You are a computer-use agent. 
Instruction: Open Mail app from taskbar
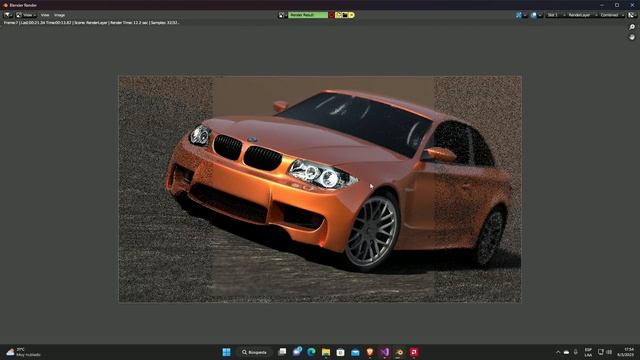[355, 352]
